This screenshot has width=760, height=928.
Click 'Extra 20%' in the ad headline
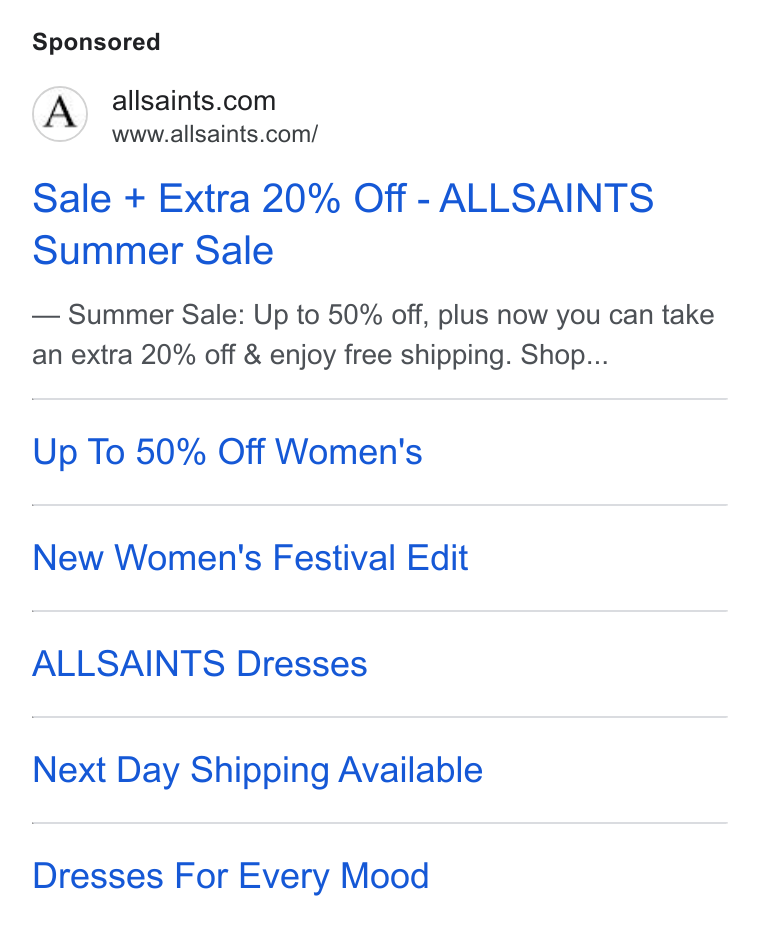click(249, 198)
